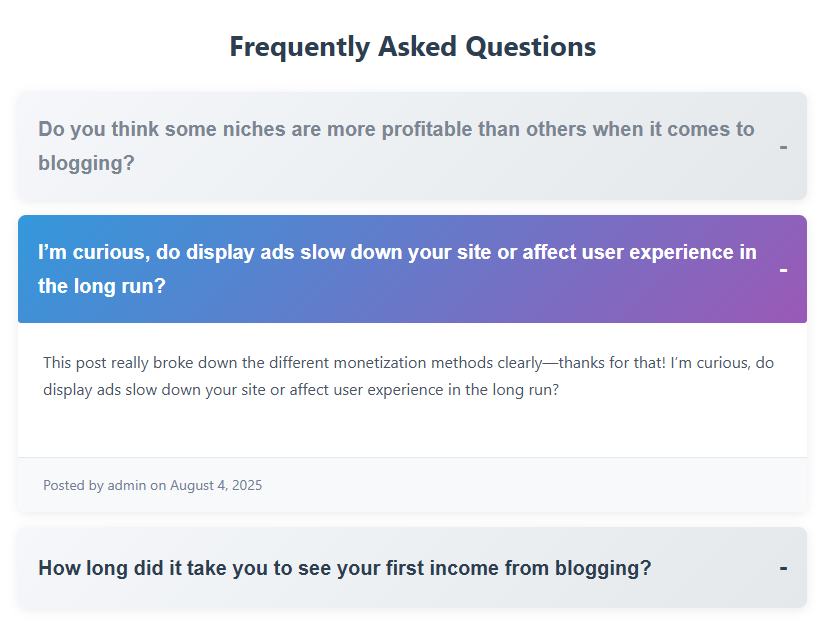
Task: Collapse icon on the niches profitability question
Action: pos(783,147)
